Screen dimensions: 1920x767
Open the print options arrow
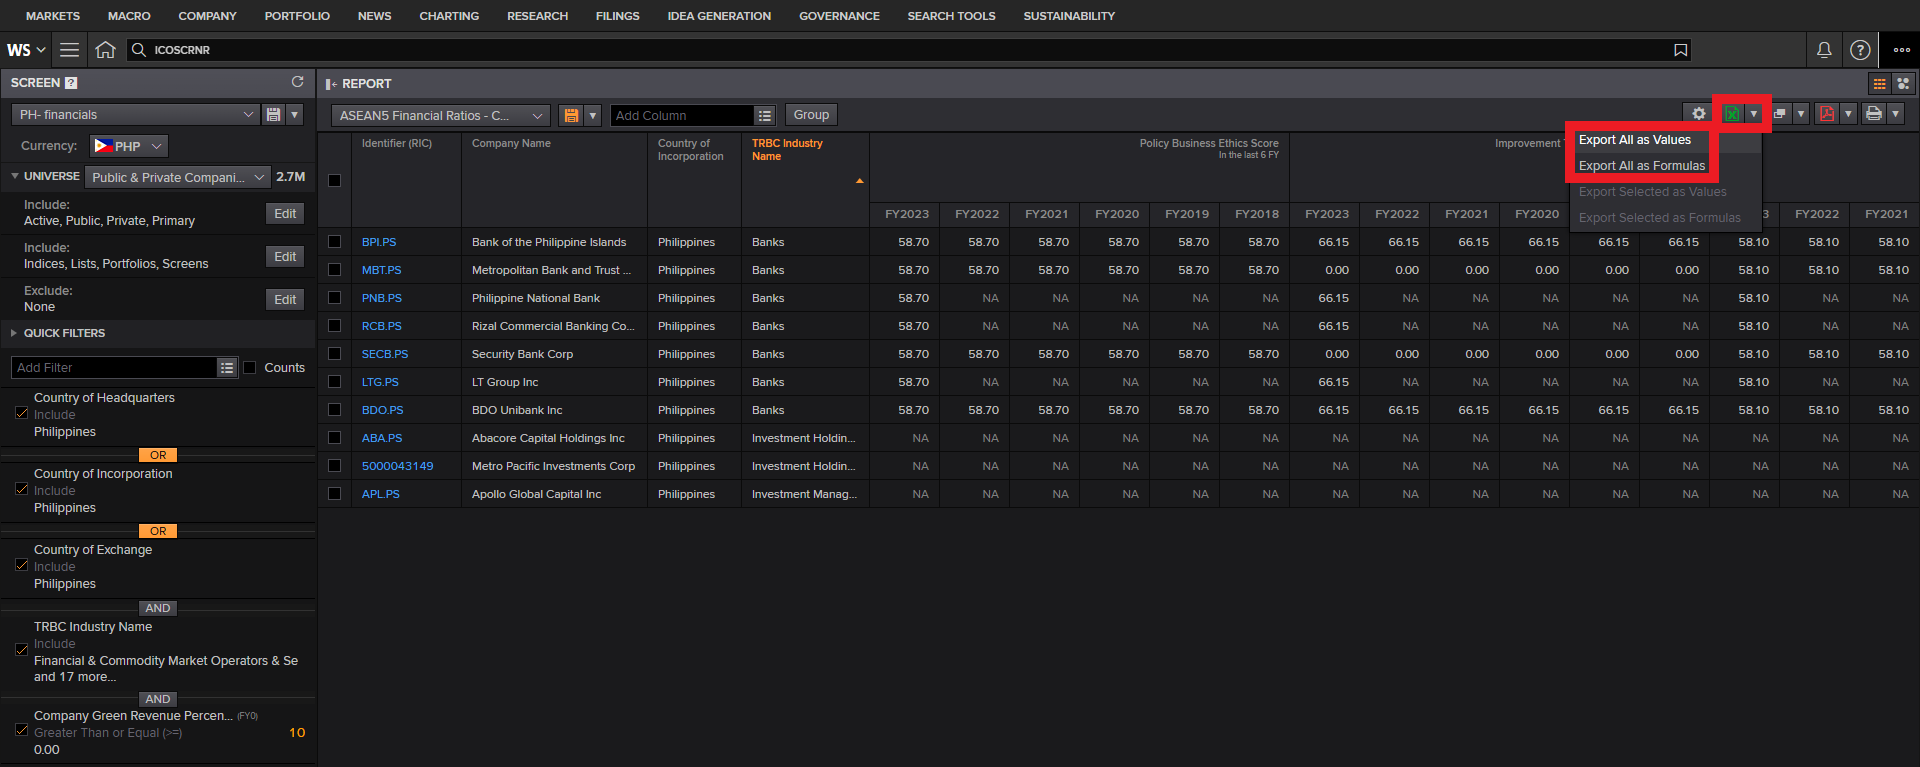click(1895, 114)
